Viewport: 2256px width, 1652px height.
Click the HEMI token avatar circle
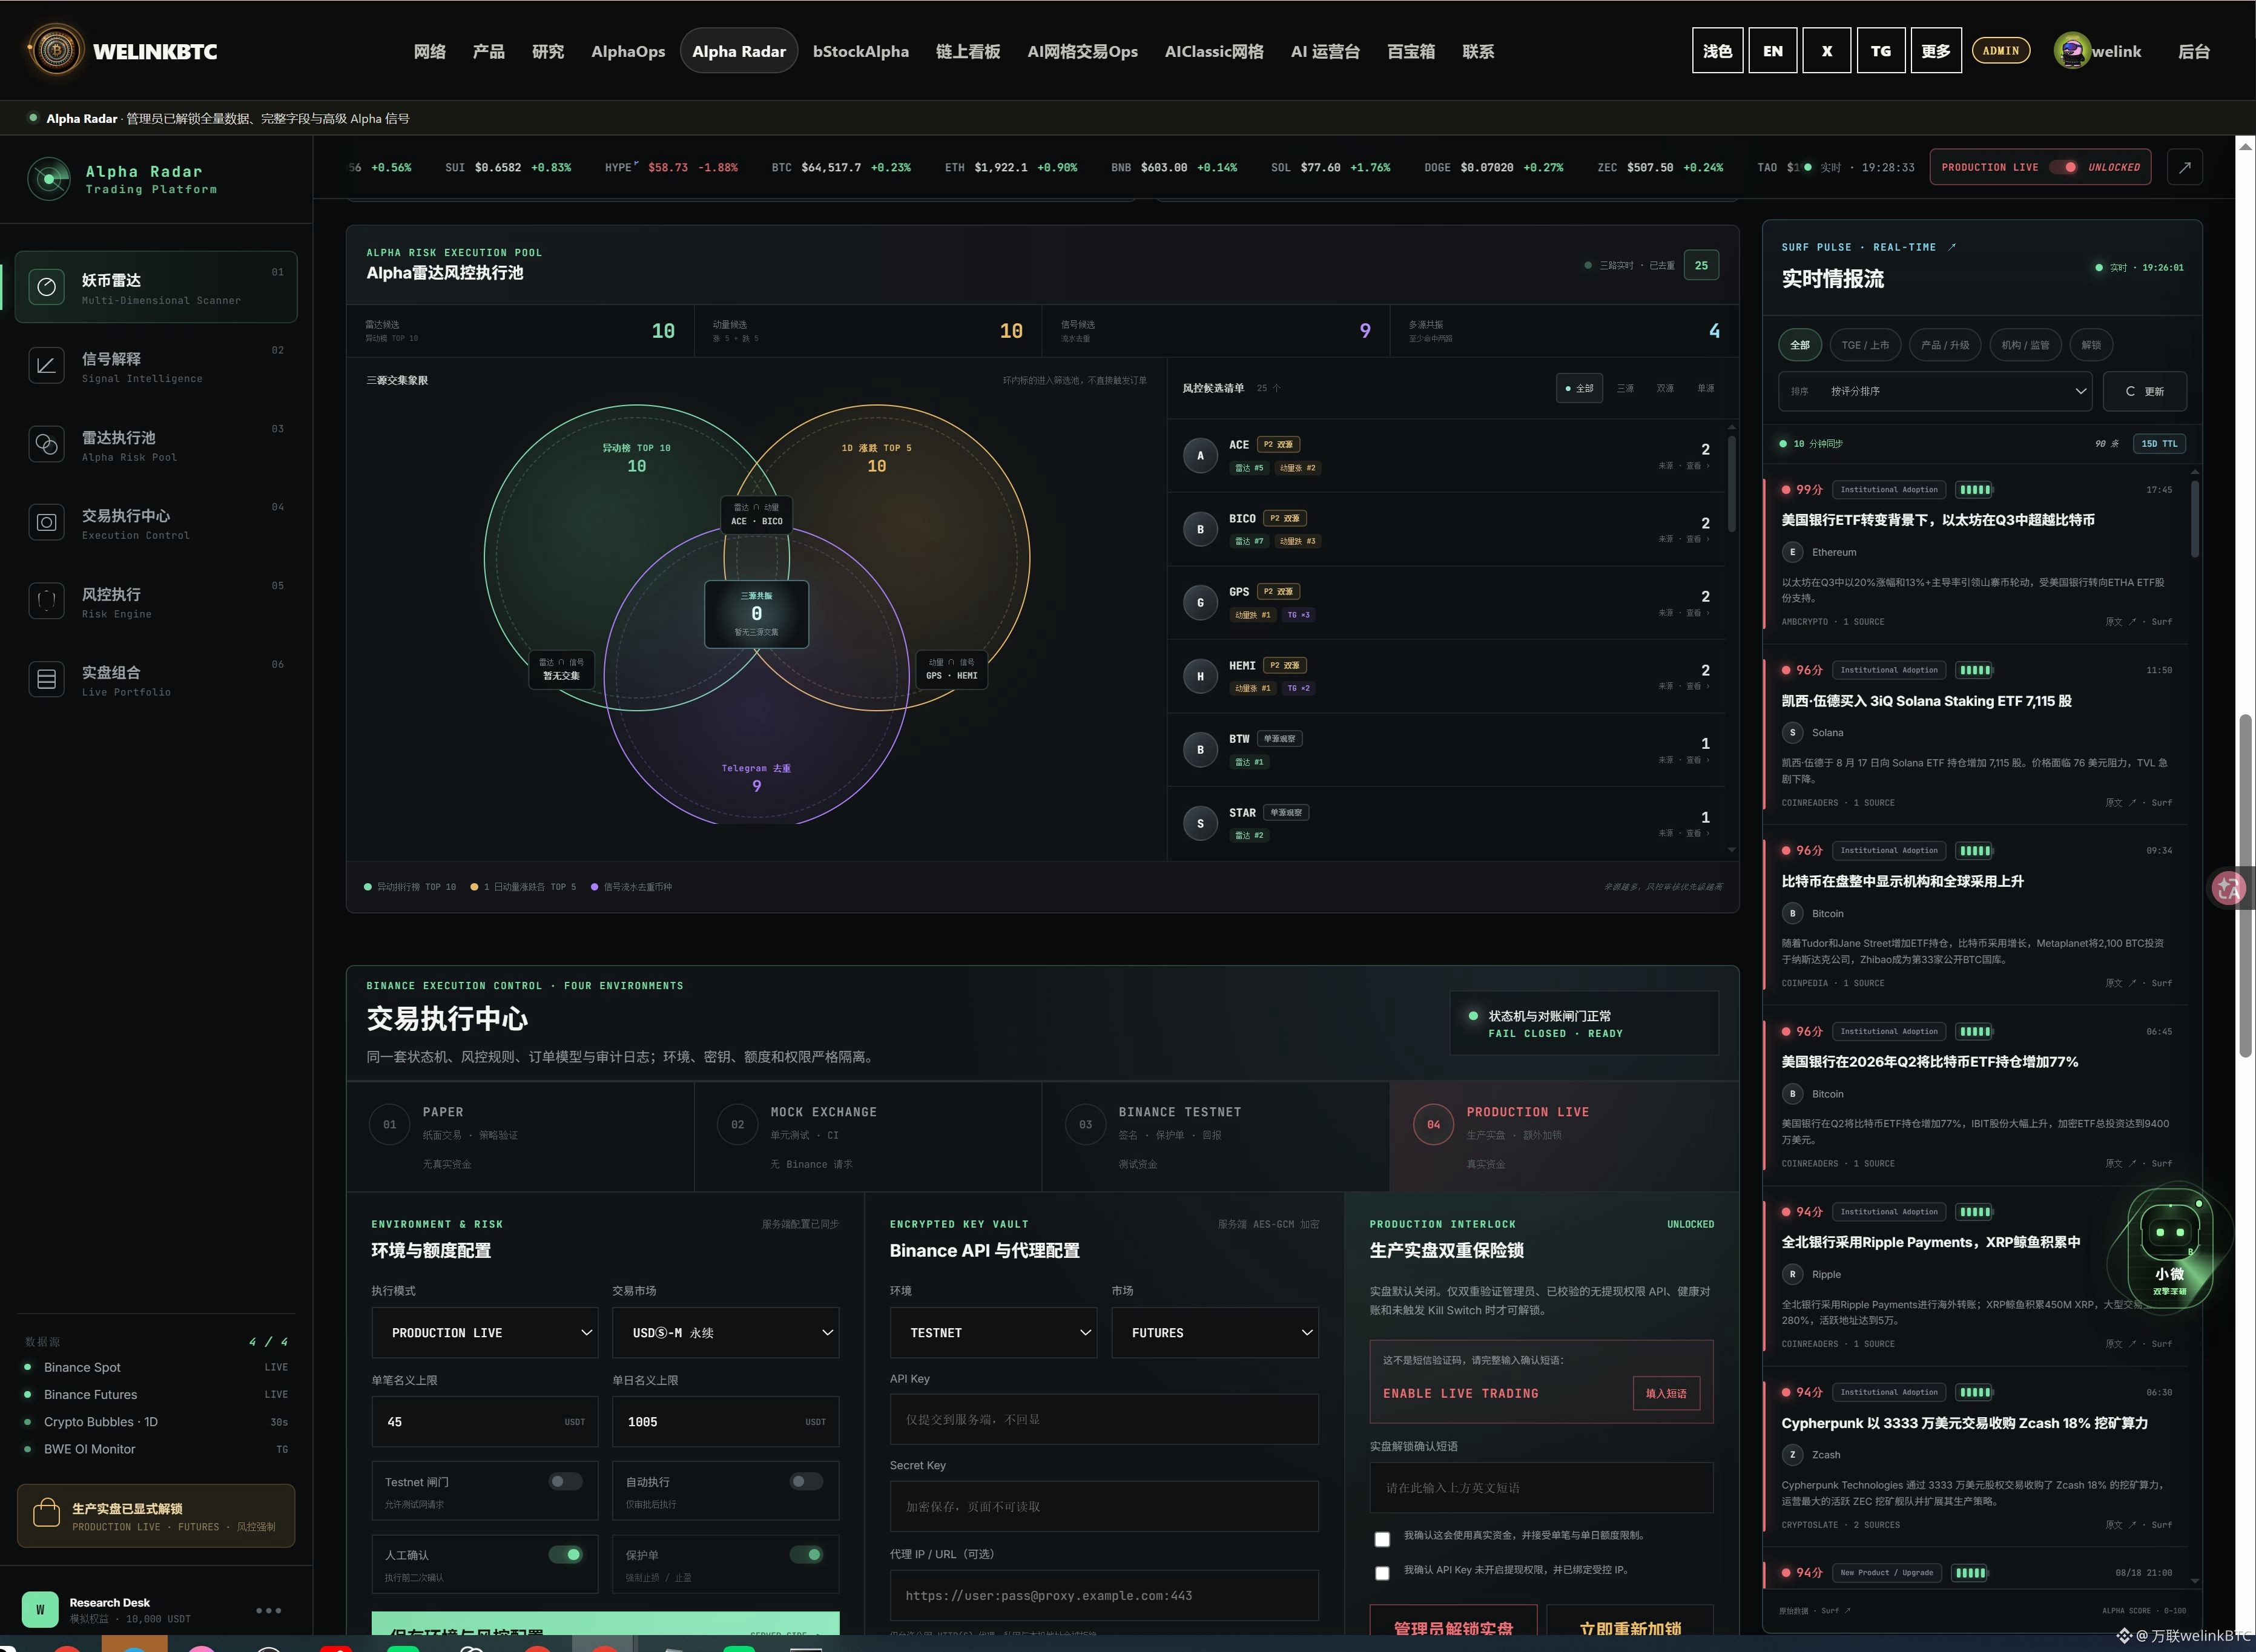(1200, 676)
